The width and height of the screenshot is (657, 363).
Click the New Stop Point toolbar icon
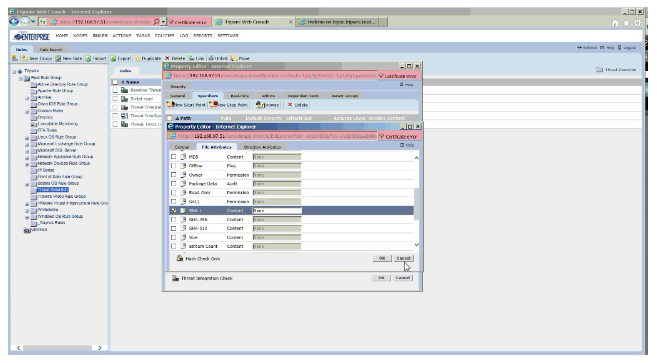213,104
